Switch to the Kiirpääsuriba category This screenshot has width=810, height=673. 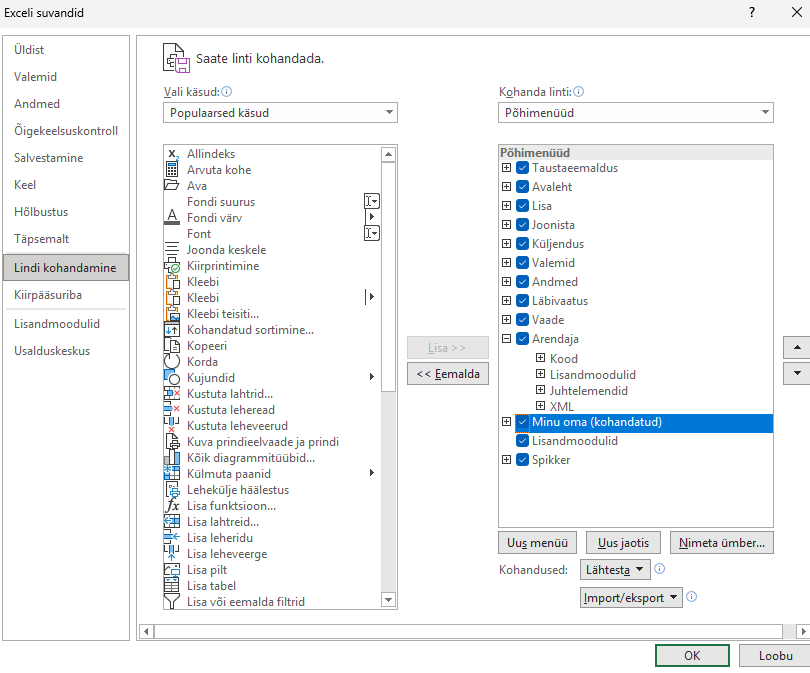coord(48,296)
